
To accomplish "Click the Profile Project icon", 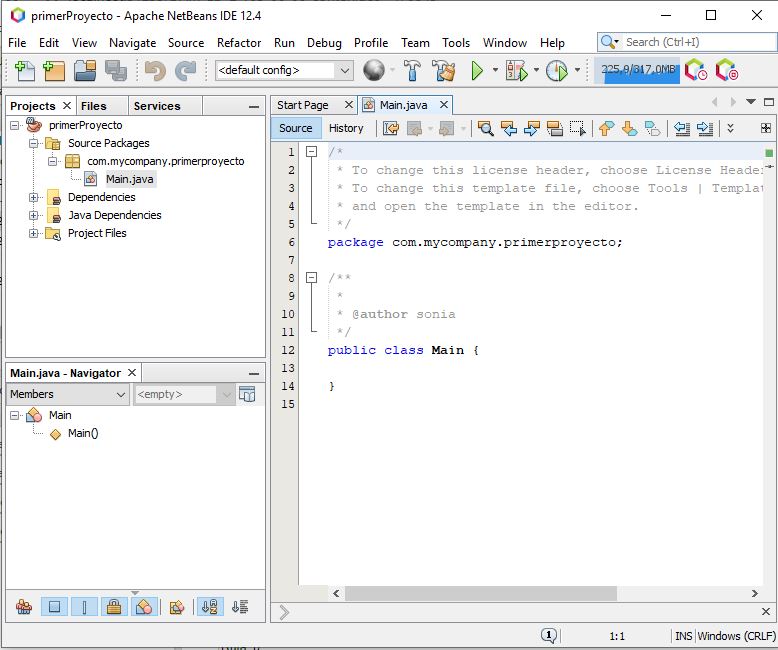I will tap(557, 70).
